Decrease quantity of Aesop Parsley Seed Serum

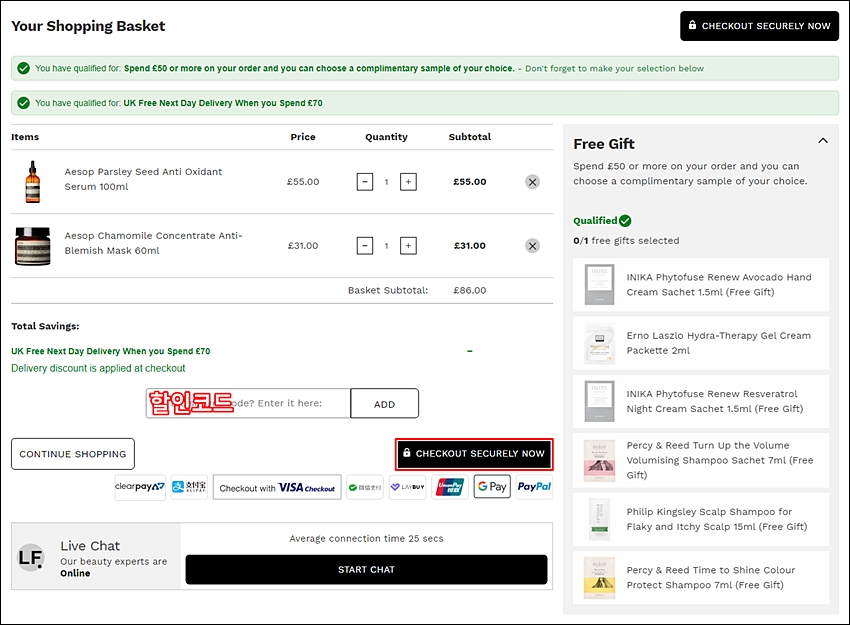365,182
